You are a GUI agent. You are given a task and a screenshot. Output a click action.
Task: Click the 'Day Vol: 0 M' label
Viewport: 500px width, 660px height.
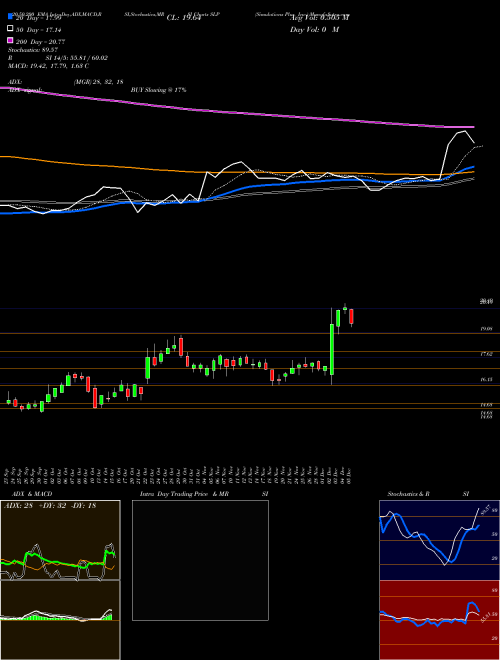[314, 30]
